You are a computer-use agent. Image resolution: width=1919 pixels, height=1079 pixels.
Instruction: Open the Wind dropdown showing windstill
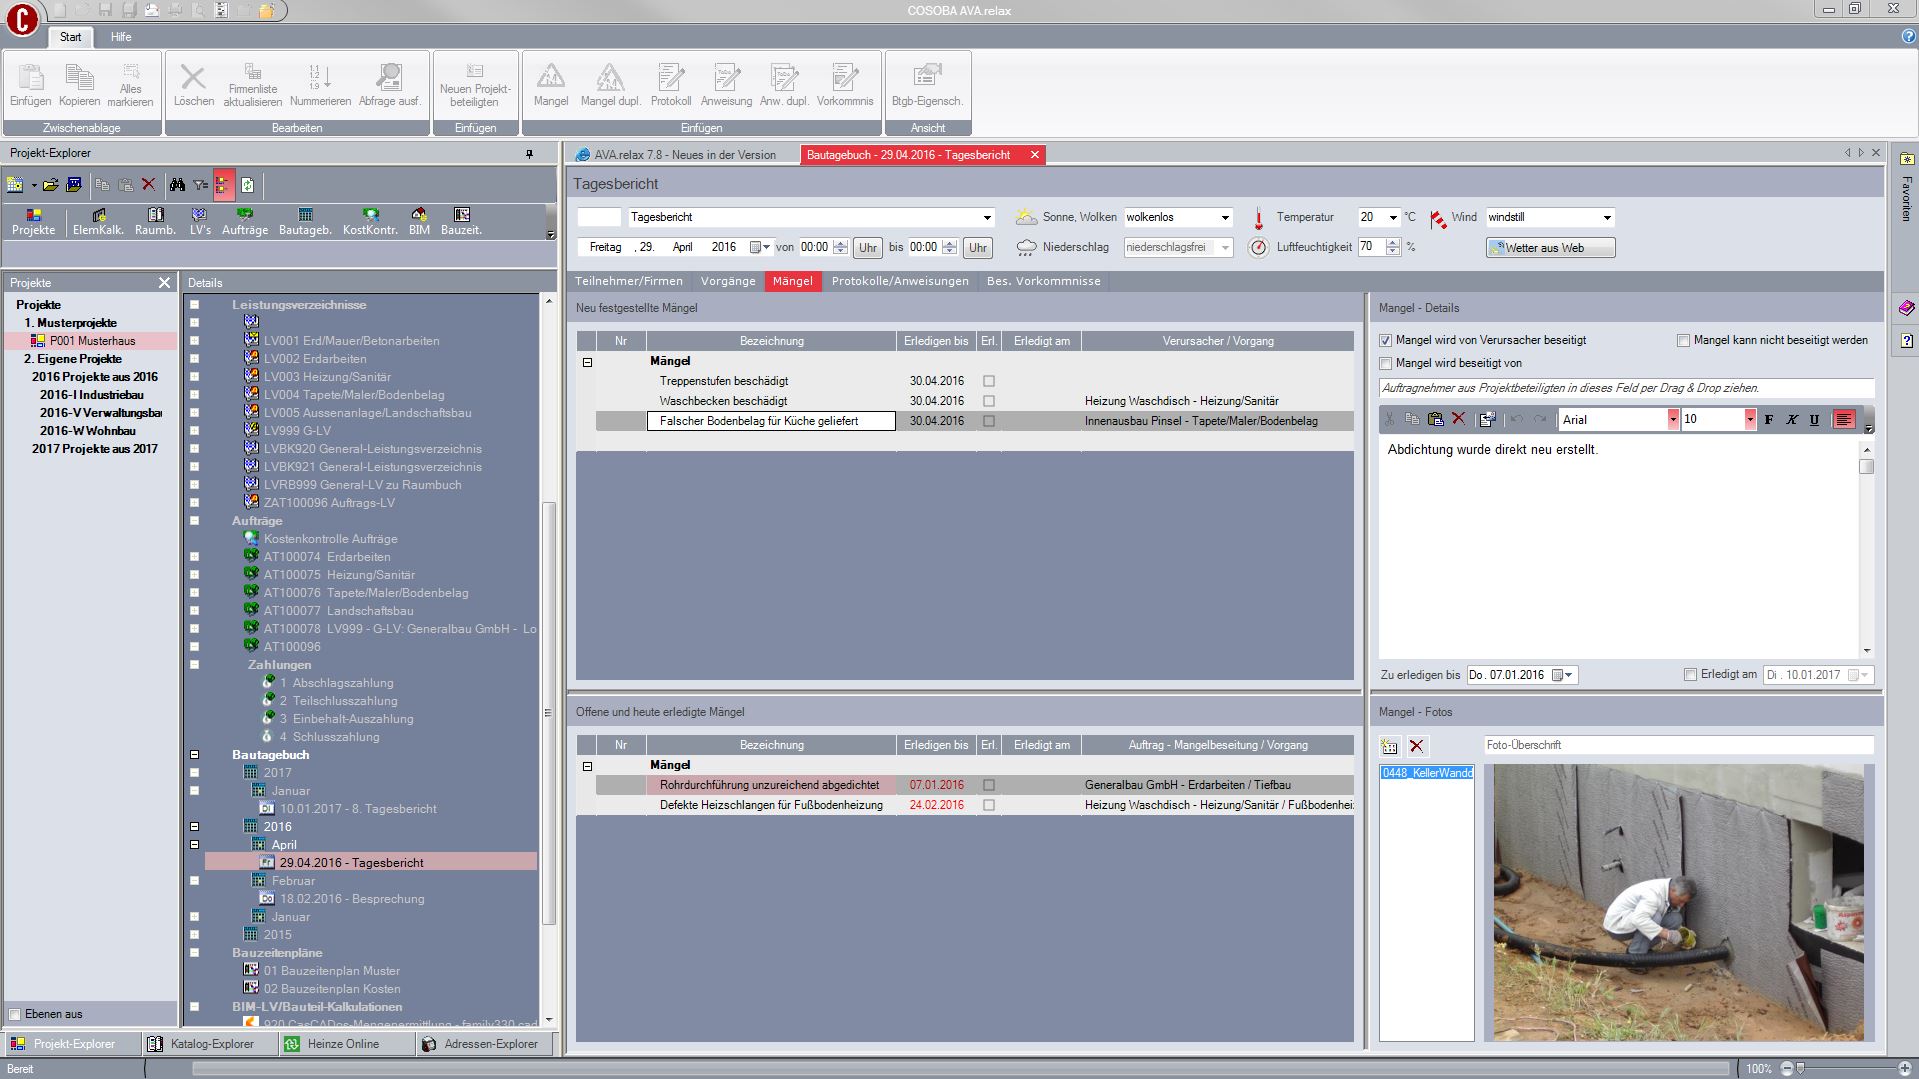click(x=1607, y=218)
